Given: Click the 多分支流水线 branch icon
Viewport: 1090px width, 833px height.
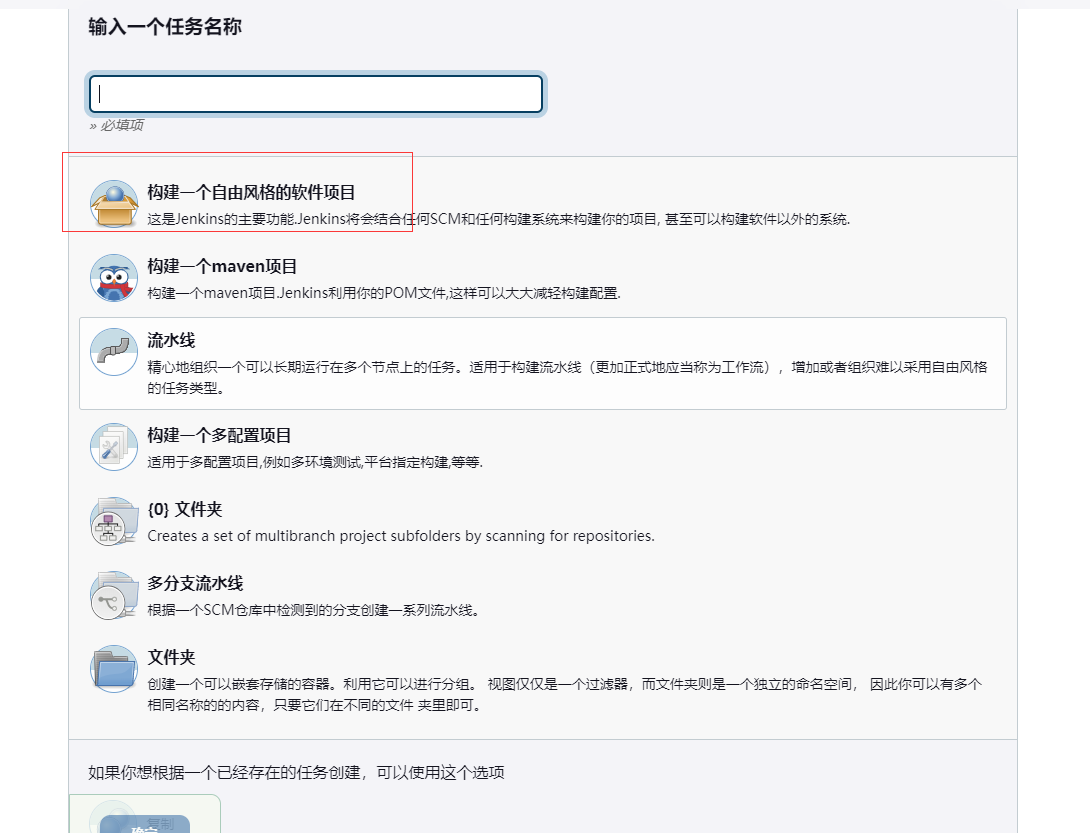Looking at the screenshot, I should pos(114,595).
